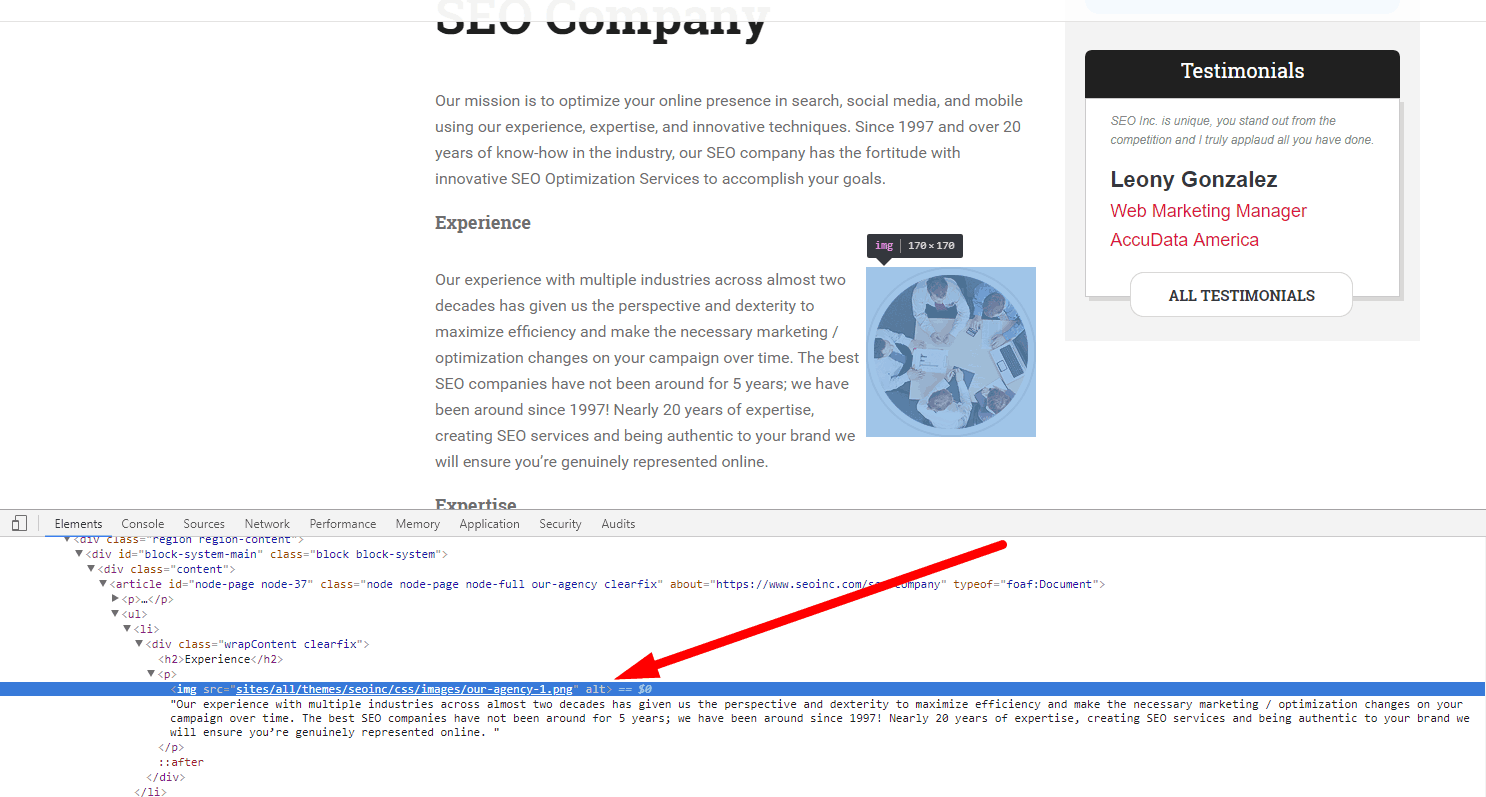1486x797 pixels.
Task: Switch to the Security tab
Action: 560,524
